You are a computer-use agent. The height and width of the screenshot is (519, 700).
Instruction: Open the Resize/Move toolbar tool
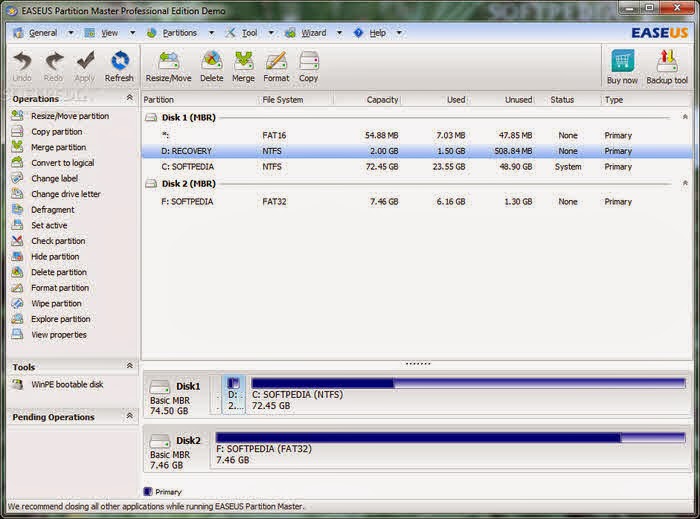[x=168, y=66]
